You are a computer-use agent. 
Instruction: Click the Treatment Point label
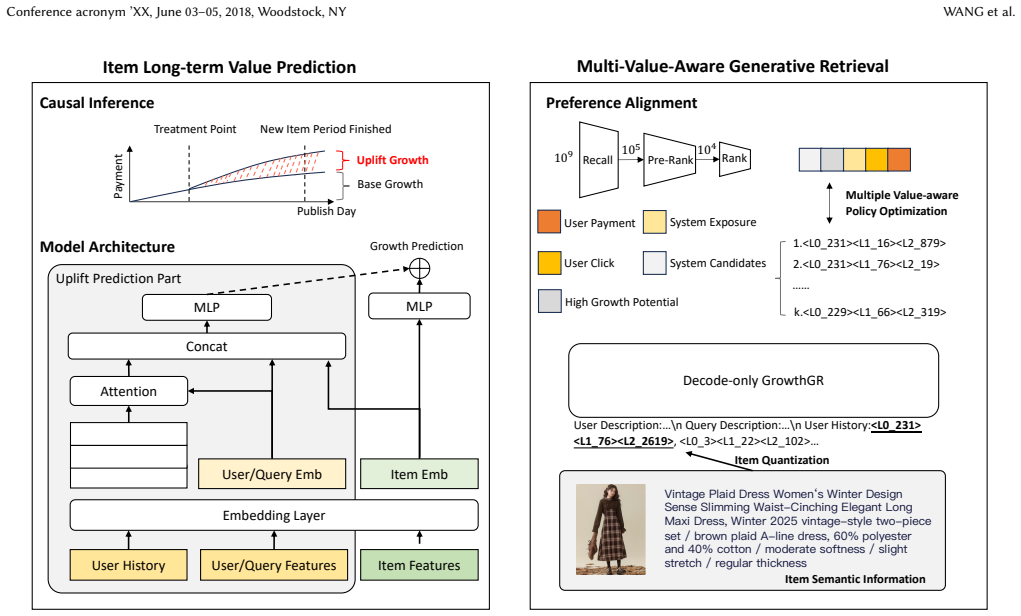click(x=195, y=129)
